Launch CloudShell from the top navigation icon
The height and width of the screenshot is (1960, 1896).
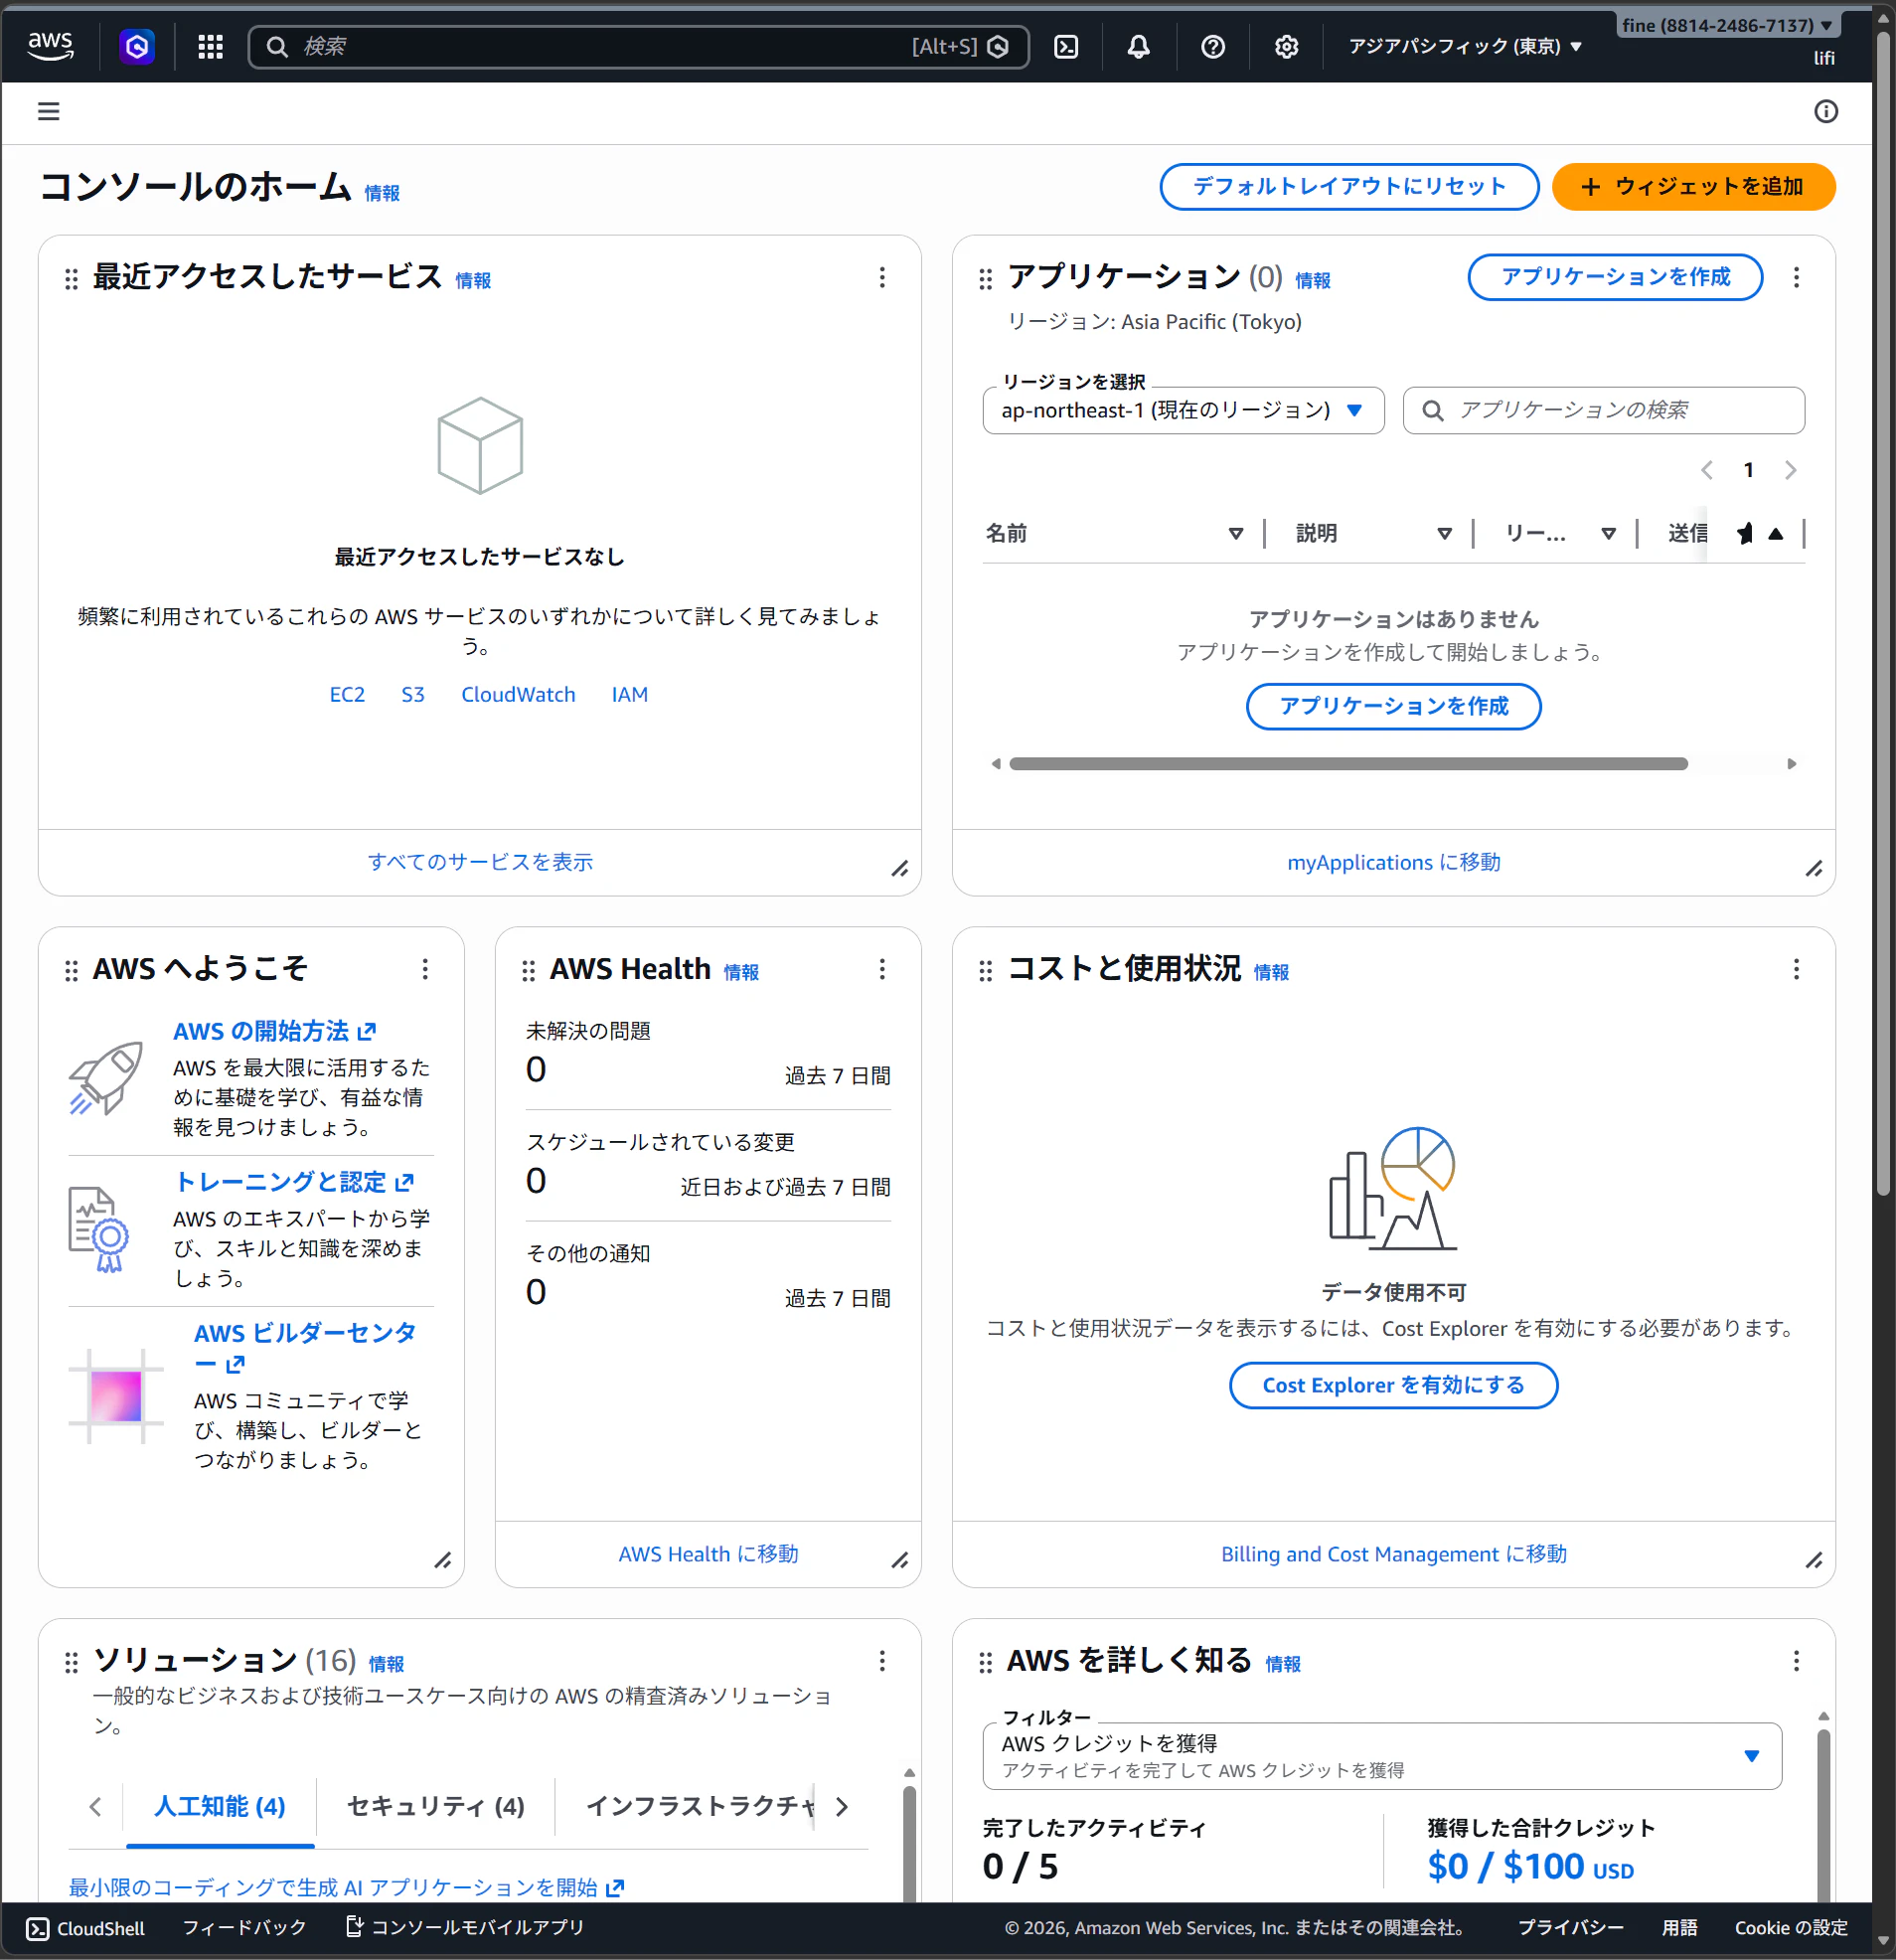tap(1066, 46)
